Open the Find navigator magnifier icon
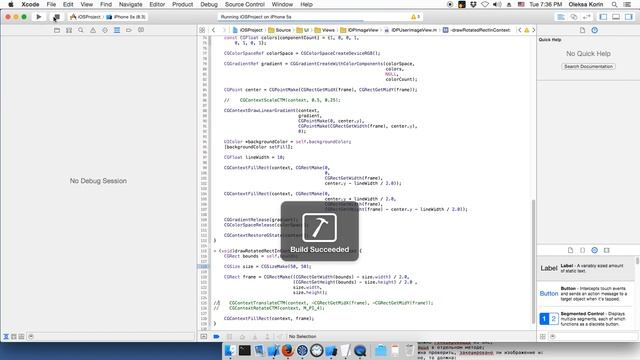 (81, 30)
